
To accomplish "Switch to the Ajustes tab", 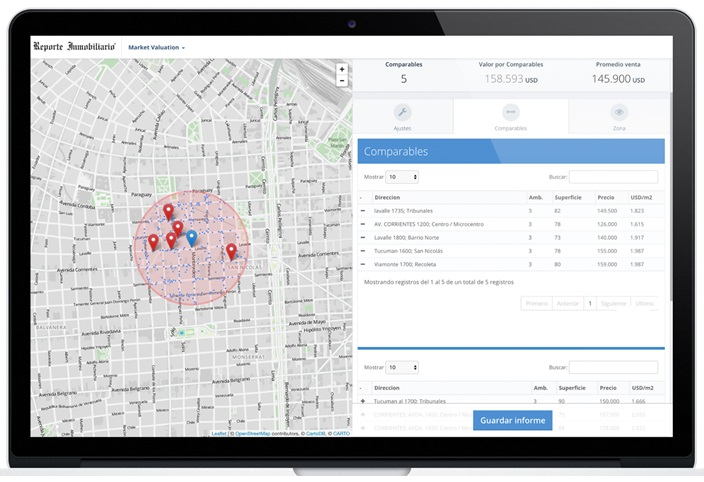I will (x=402, y=118).
